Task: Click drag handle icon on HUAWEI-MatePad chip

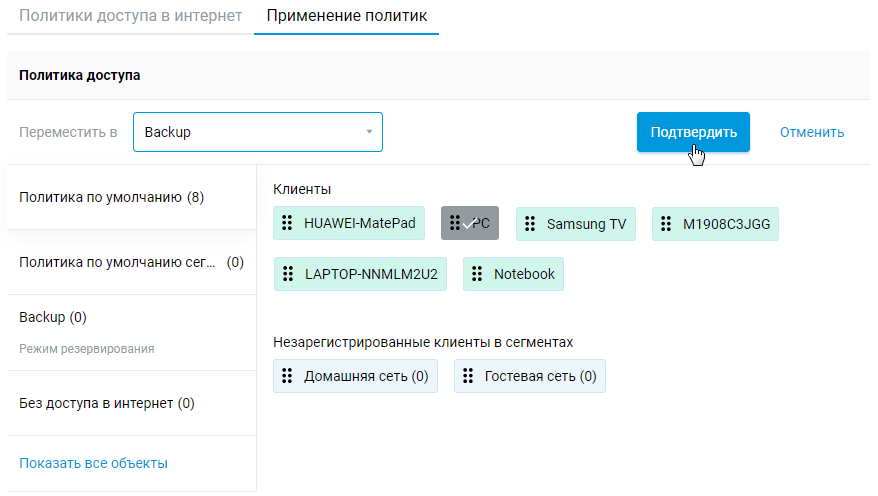Action: click(x=287, y=224)
